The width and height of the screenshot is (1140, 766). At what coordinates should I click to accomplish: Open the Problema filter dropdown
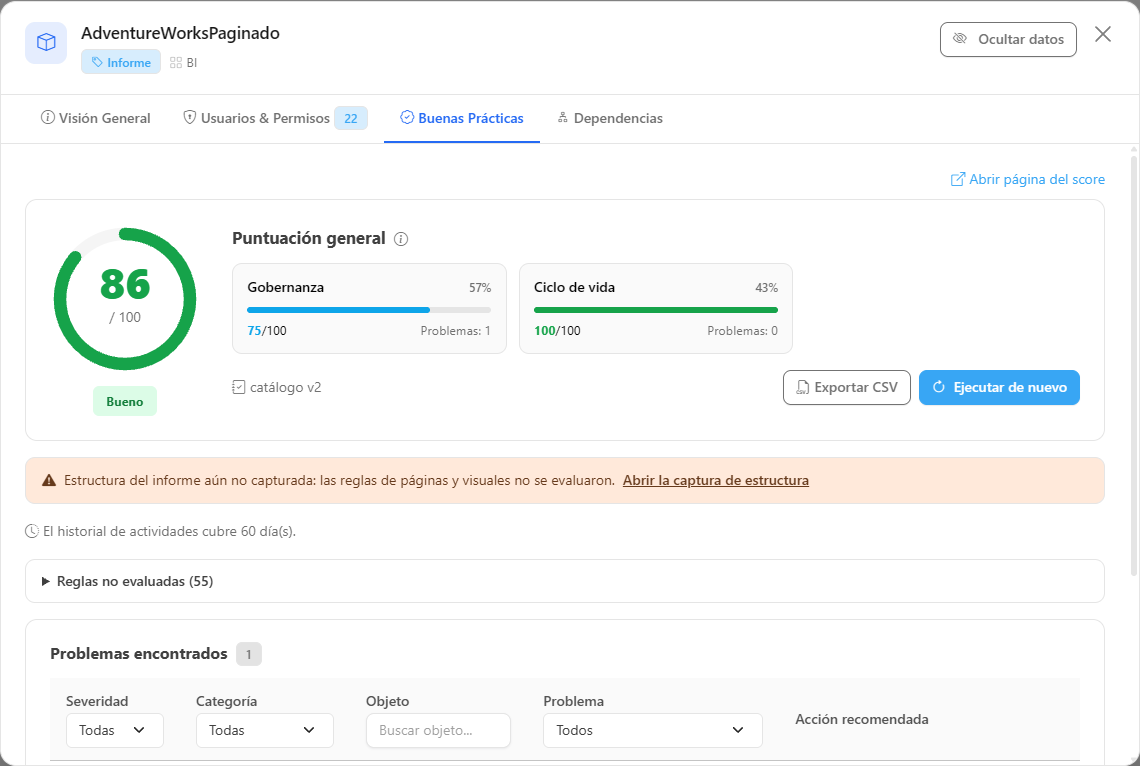click(652, 730)
